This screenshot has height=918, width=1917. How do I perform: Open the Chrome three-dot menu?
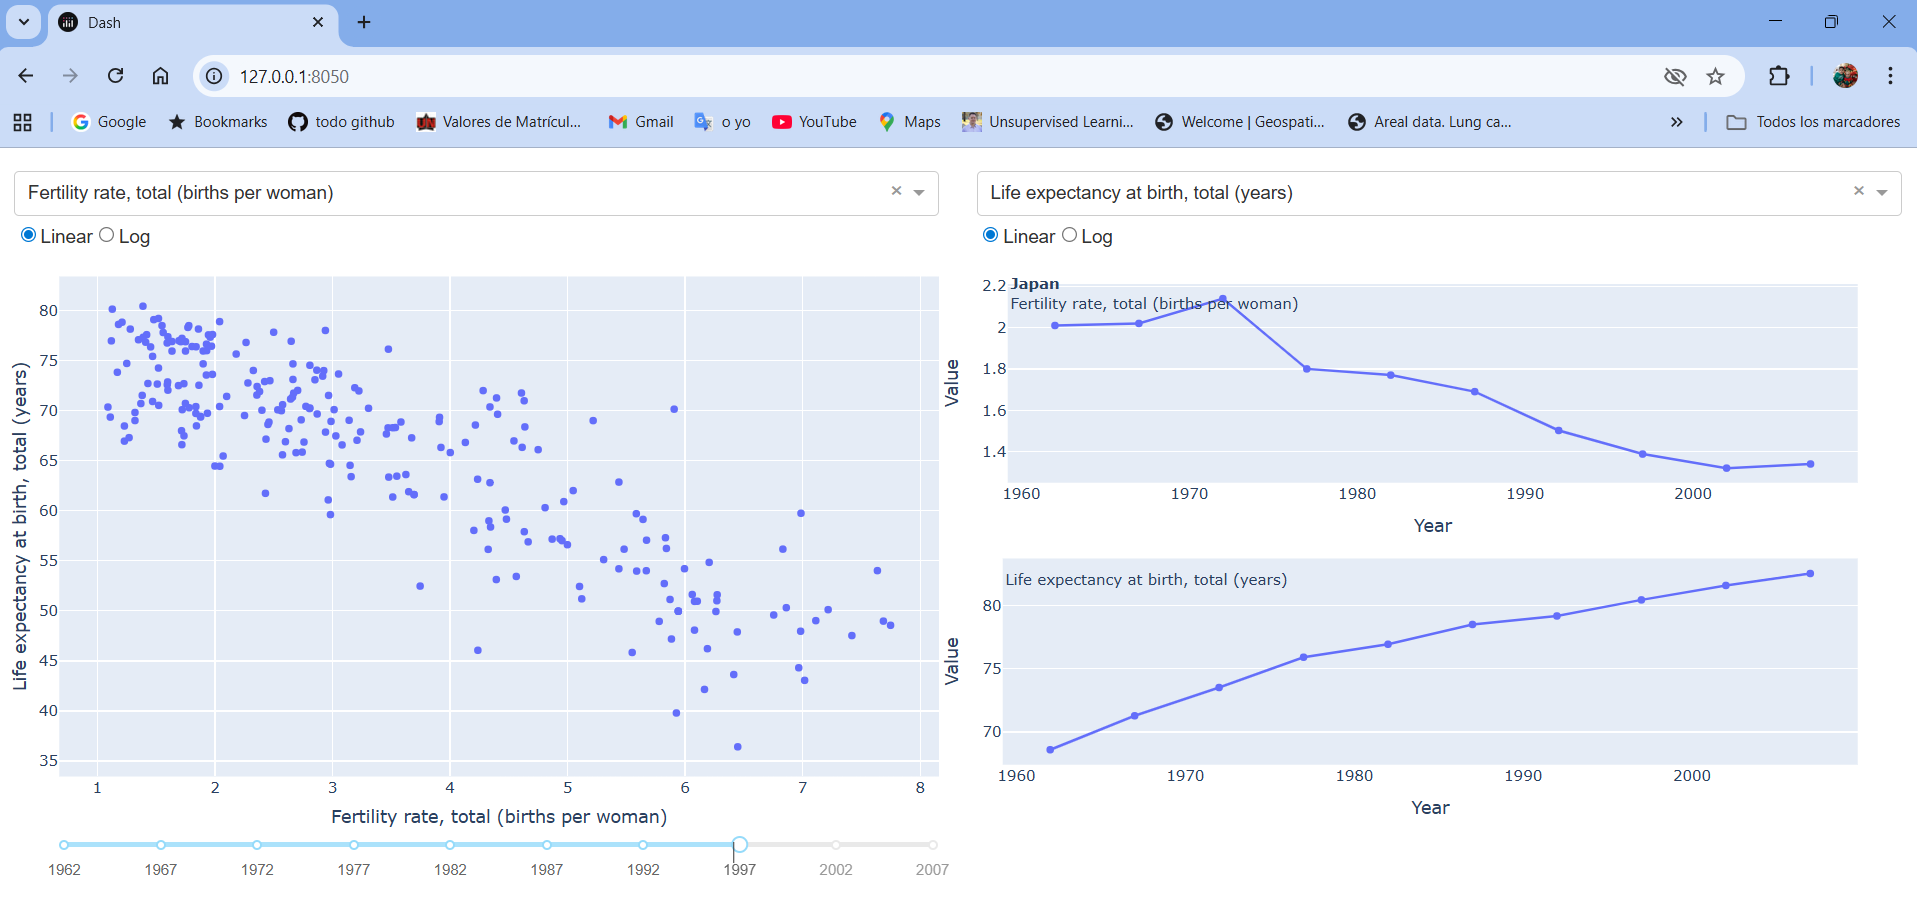click(1890, 76)
